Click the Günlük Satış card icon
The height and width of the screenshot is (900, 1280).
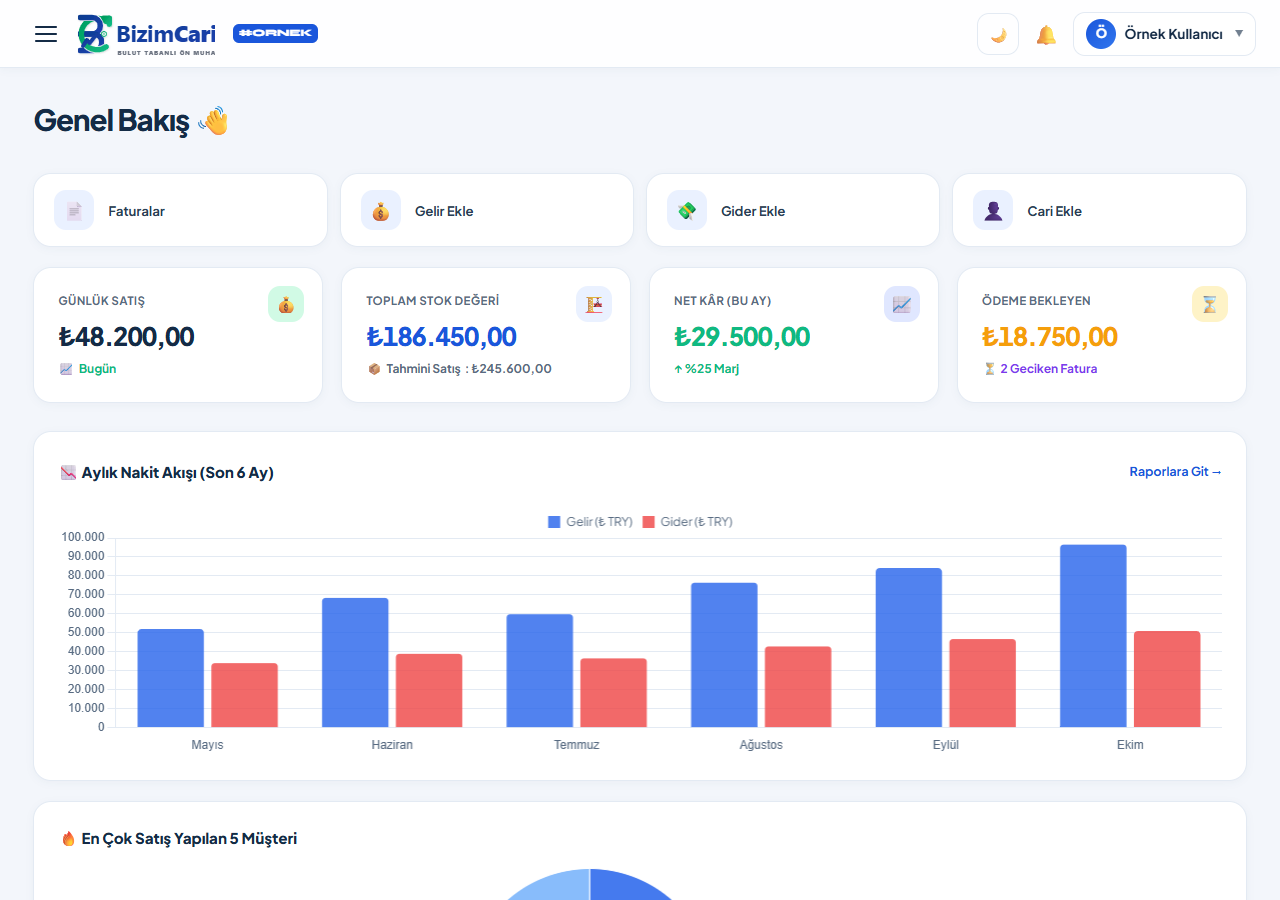(286, 304)
